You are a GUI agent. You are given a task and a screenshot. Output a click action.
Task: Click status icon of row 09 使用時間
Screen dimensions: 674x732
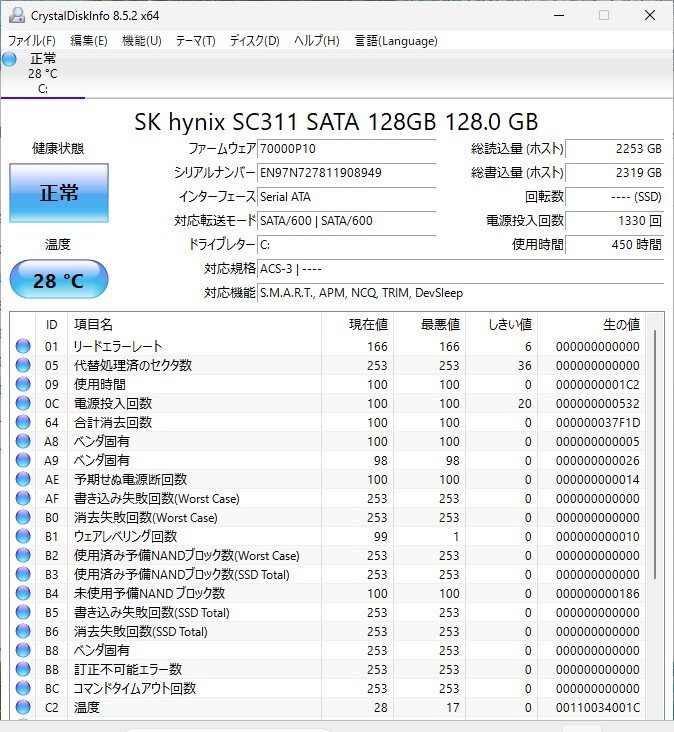23,384
